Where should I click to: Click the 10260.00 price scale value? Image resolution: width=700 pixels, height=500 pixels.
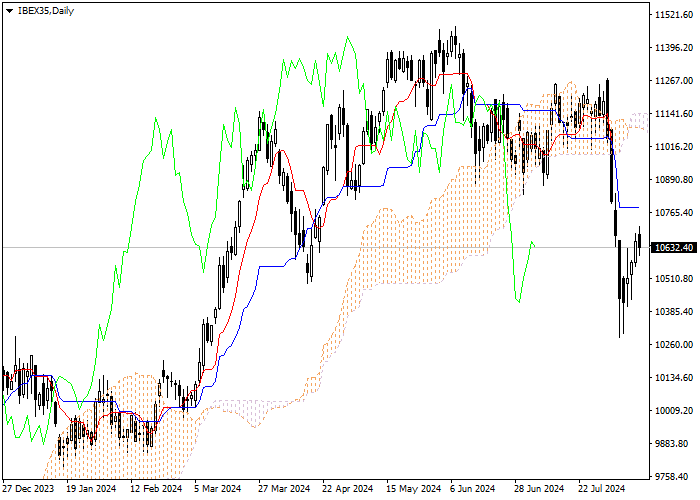click(x=674, y=345)
